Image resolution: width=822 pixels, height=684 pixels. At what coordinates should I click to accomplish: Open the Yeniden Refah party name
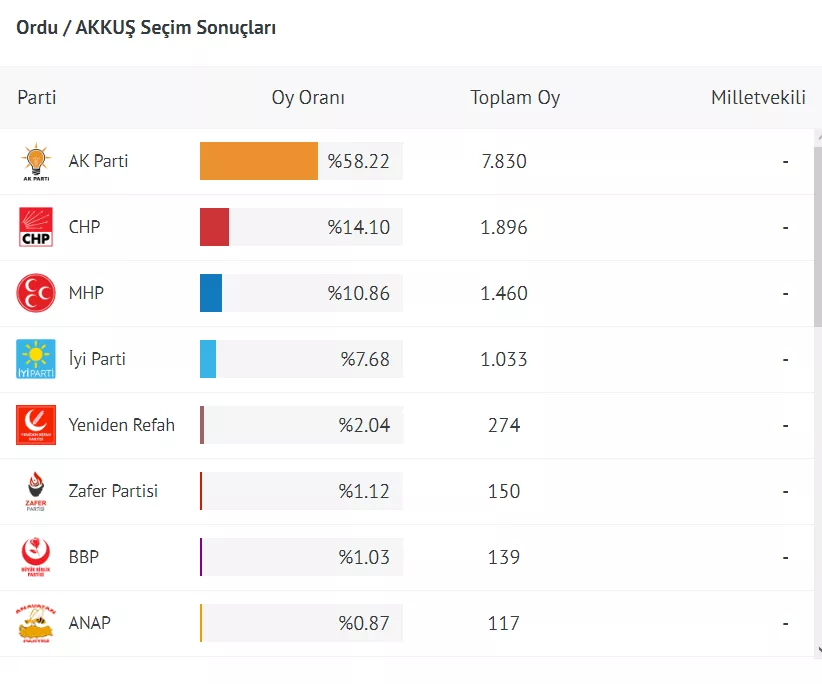121,425
